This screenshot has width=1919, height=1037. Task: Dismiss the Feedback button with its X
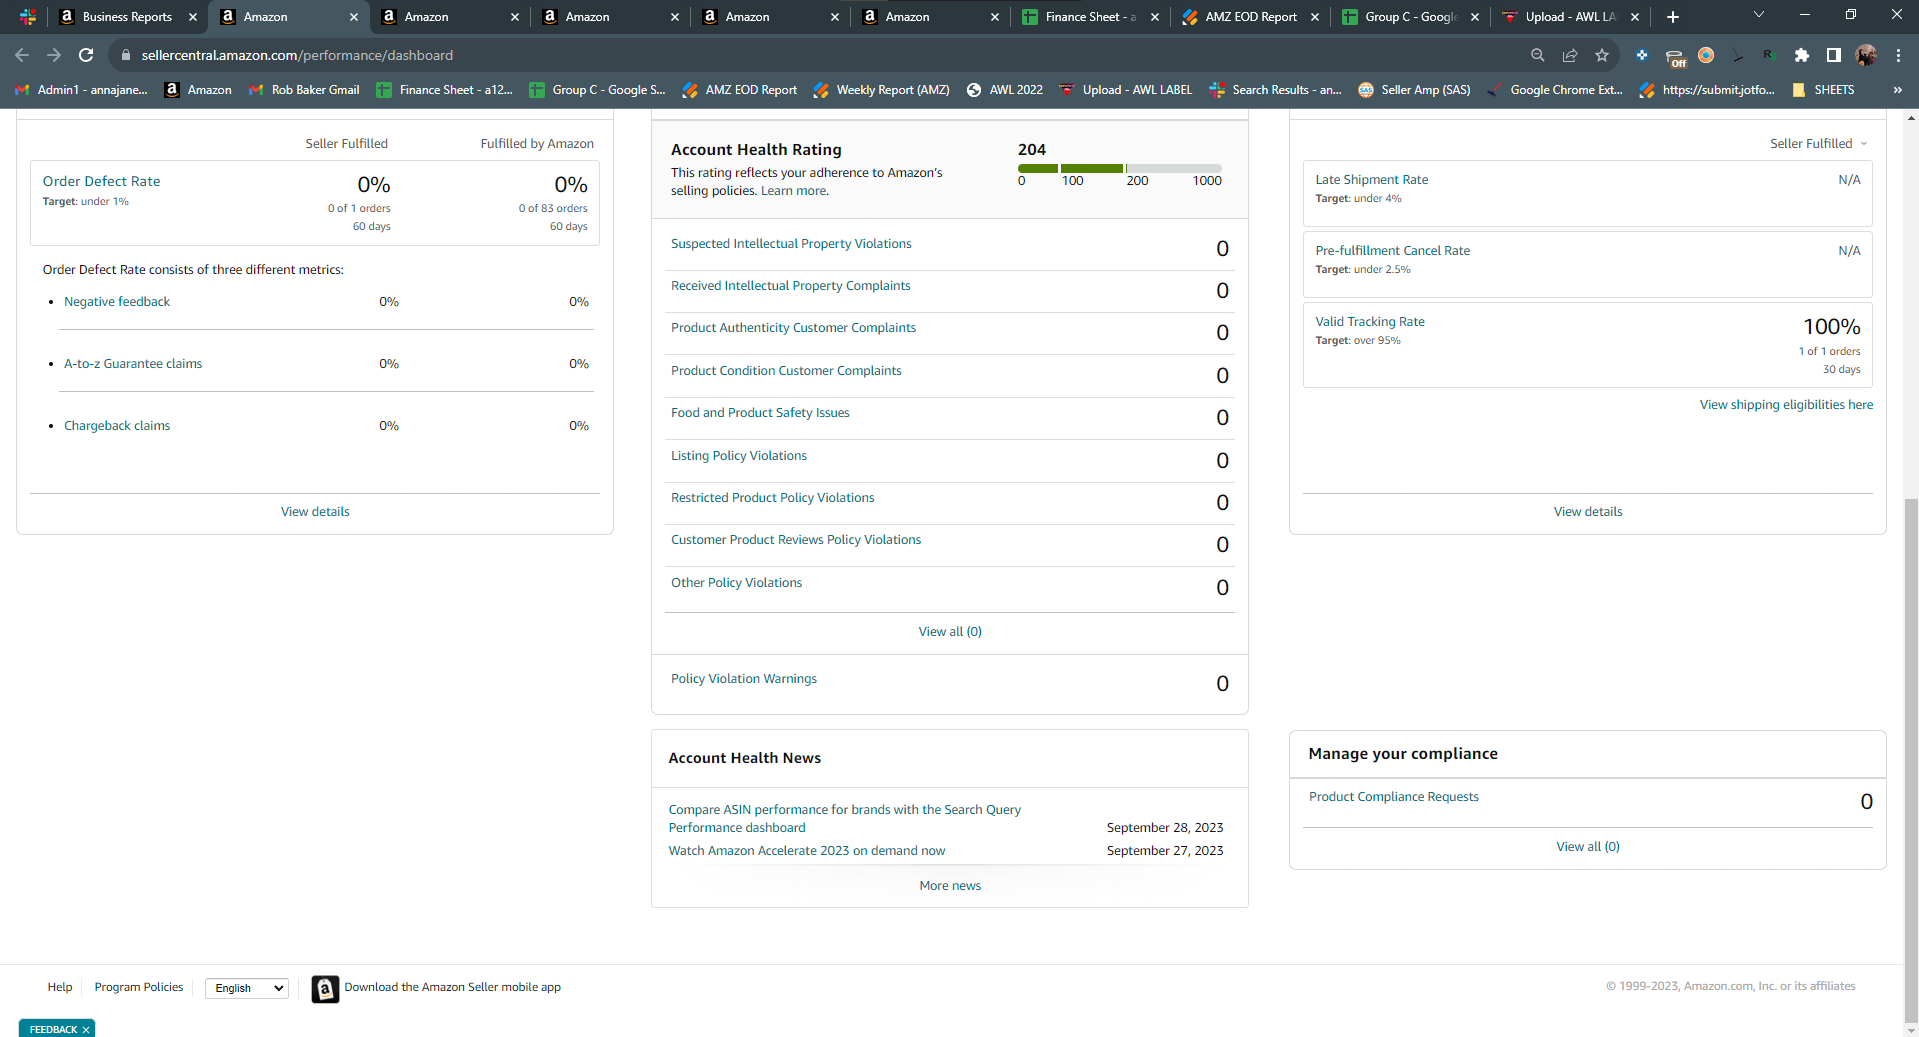[x=86, y=1029]
